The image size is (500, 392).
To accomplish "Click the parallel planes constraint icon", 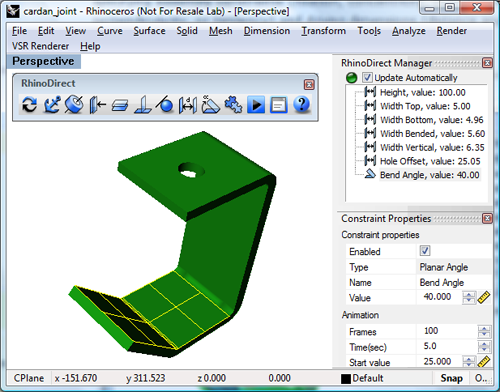I will tap(120, 105).
